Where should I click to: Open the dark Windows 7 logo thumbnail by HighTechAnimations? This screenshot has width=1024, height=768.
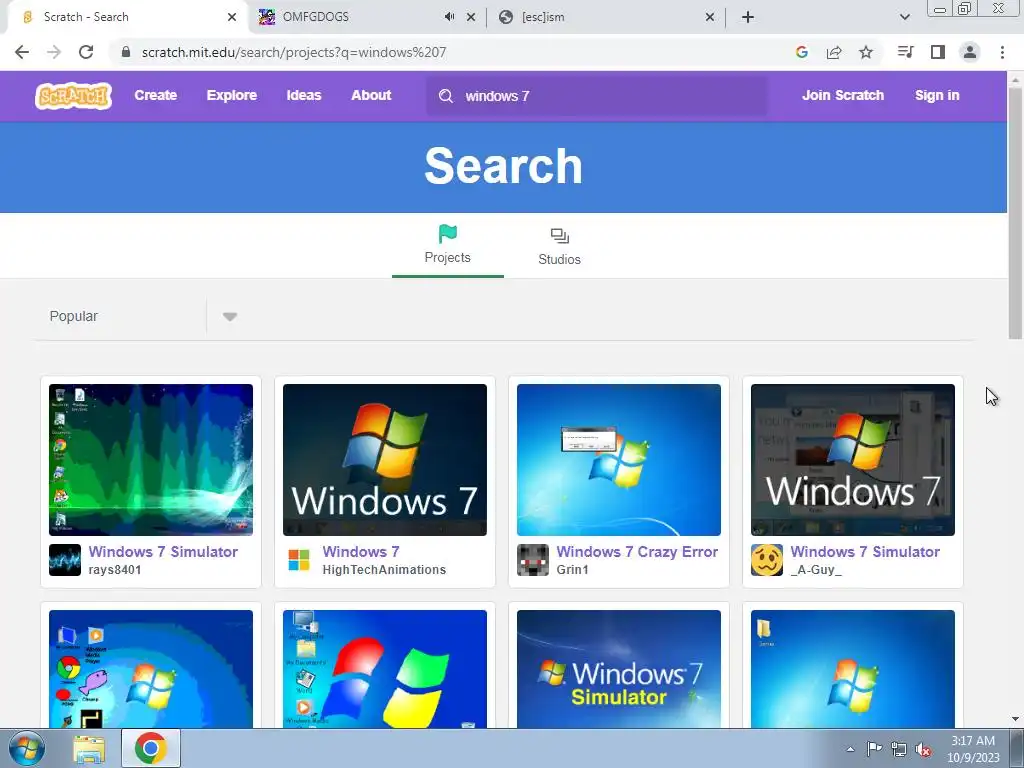point(385,460)
